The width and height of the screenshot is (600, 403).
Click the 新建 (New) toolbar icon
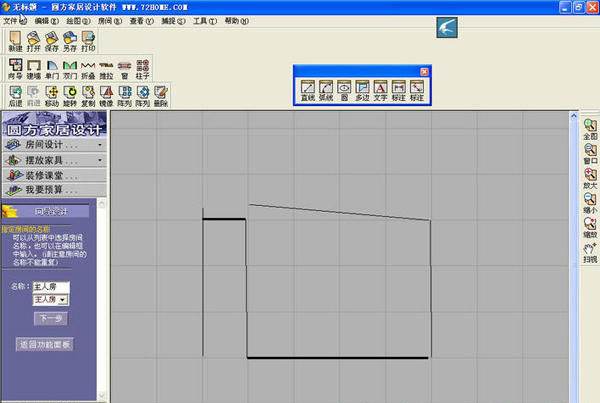(x=15, y=41)
